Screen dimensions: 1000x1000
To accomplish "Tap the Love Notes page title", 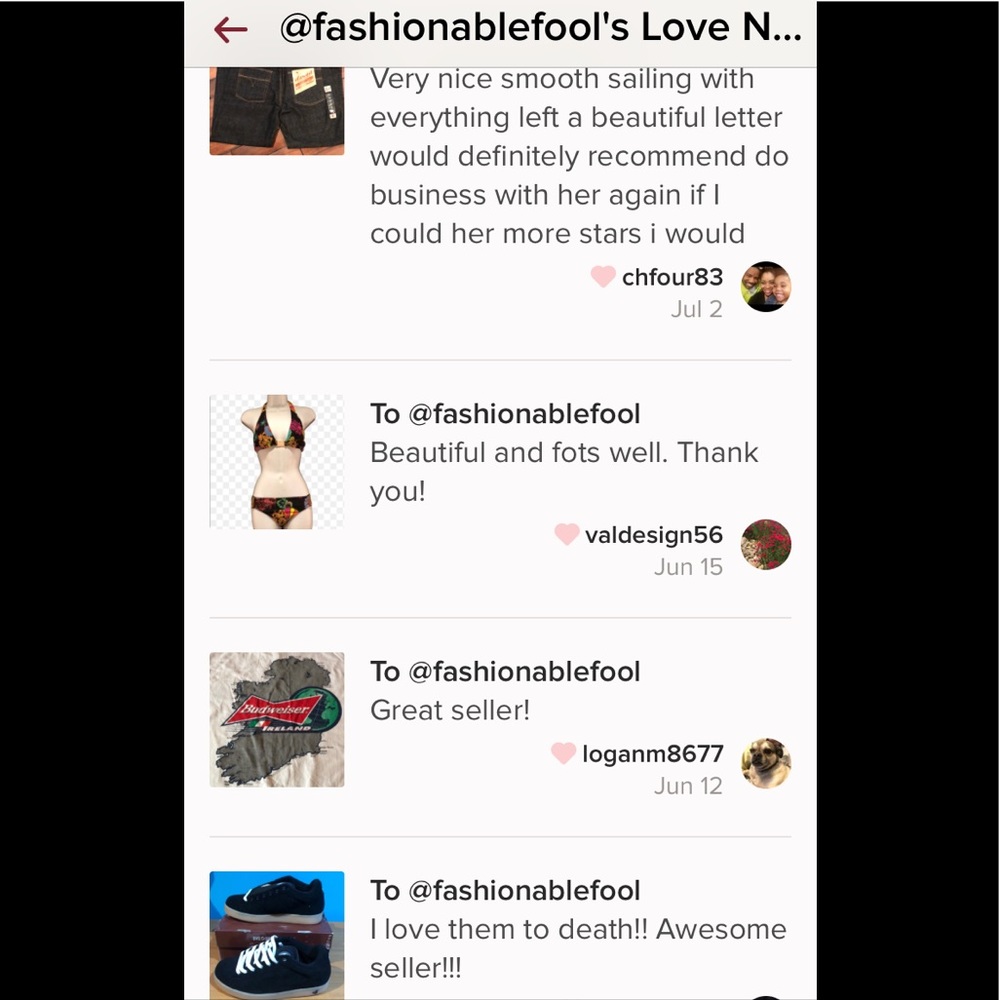I will point(540,27).
